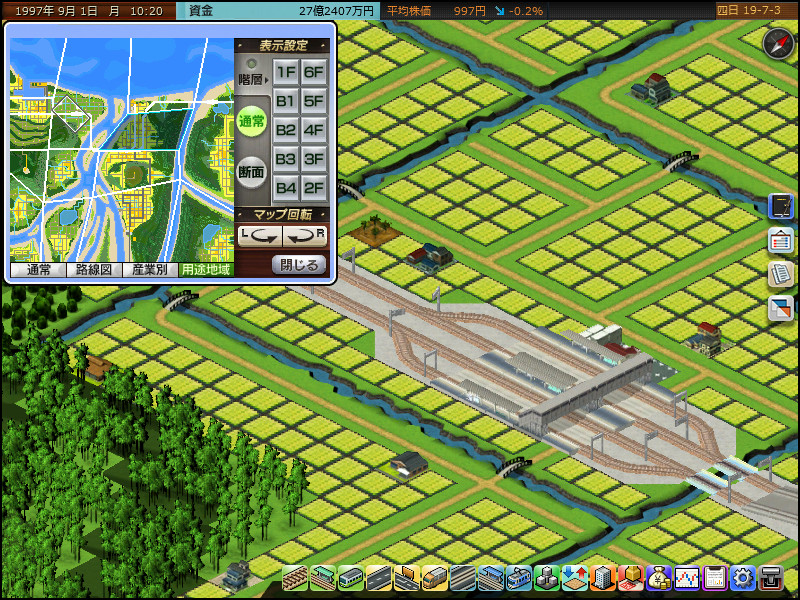Viewport: 800px width, 600px height.
Task: Click the date and time display
Action: click(89, 11)
